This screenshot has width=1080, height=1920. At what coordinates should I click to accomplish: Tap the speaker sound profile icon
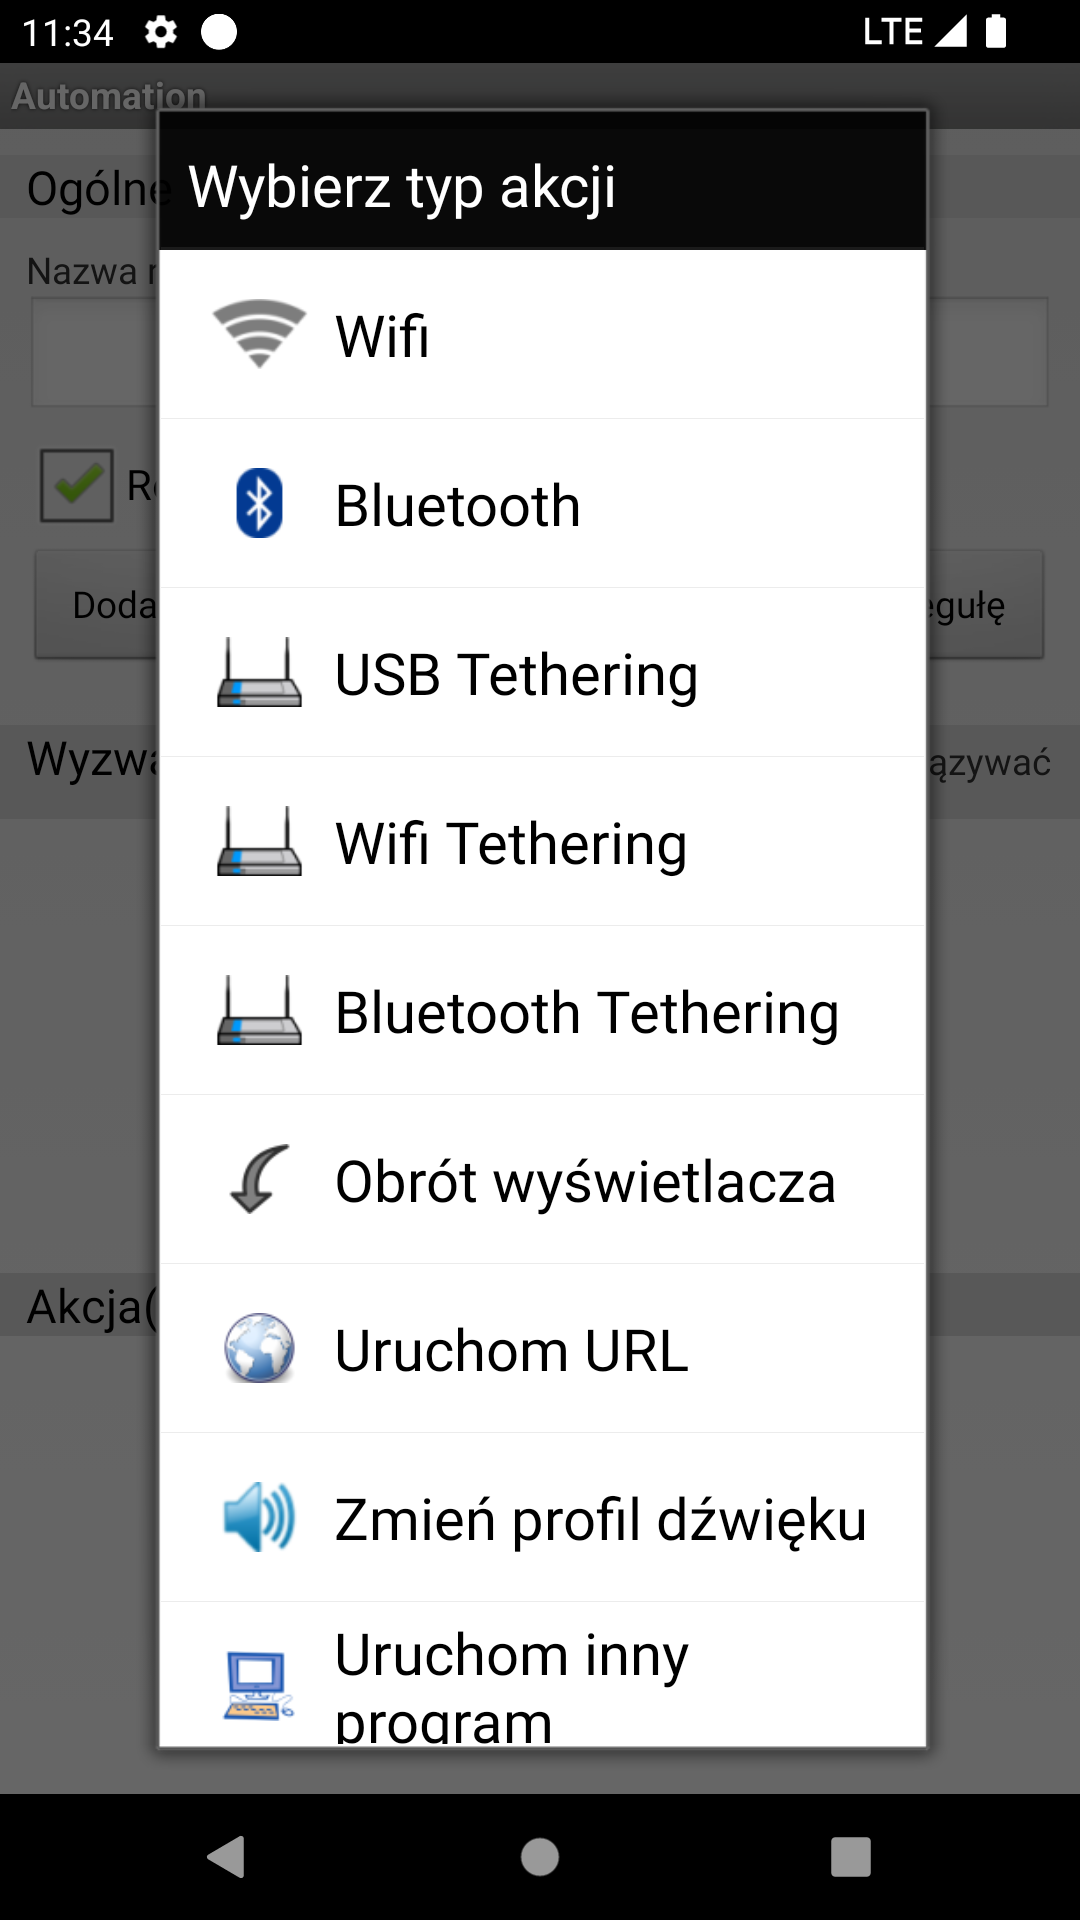pos(259,1518)
